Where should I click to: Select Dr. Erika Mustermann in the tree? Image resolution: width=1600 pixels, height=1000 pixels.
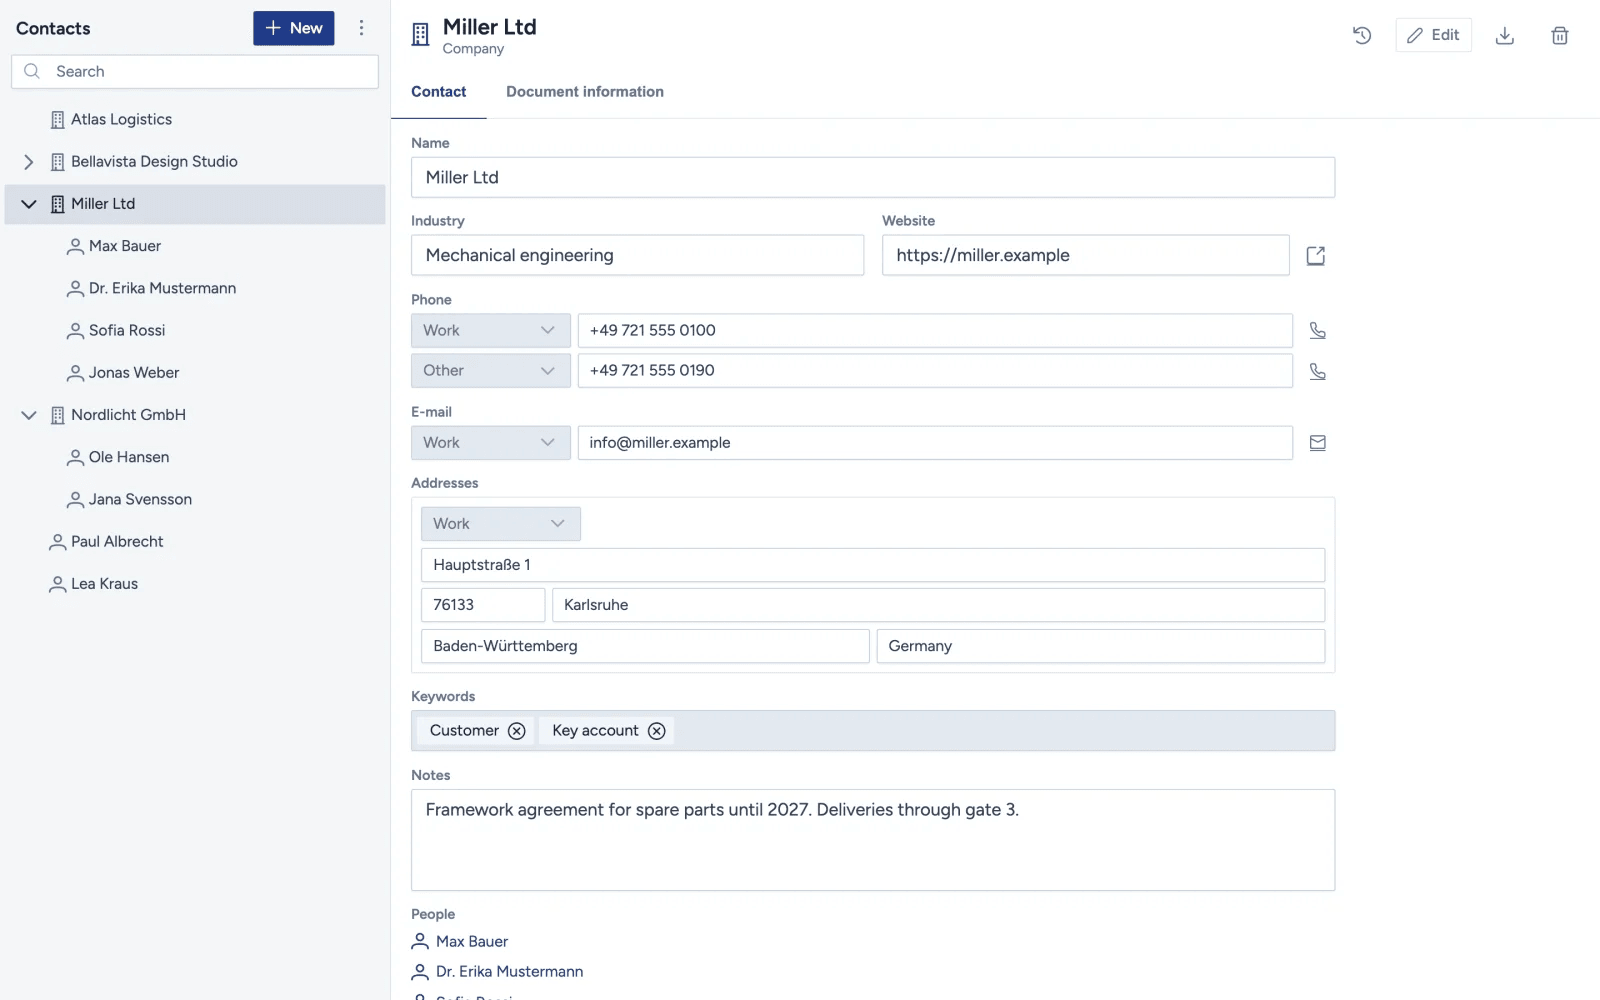(x=195, y=288)
